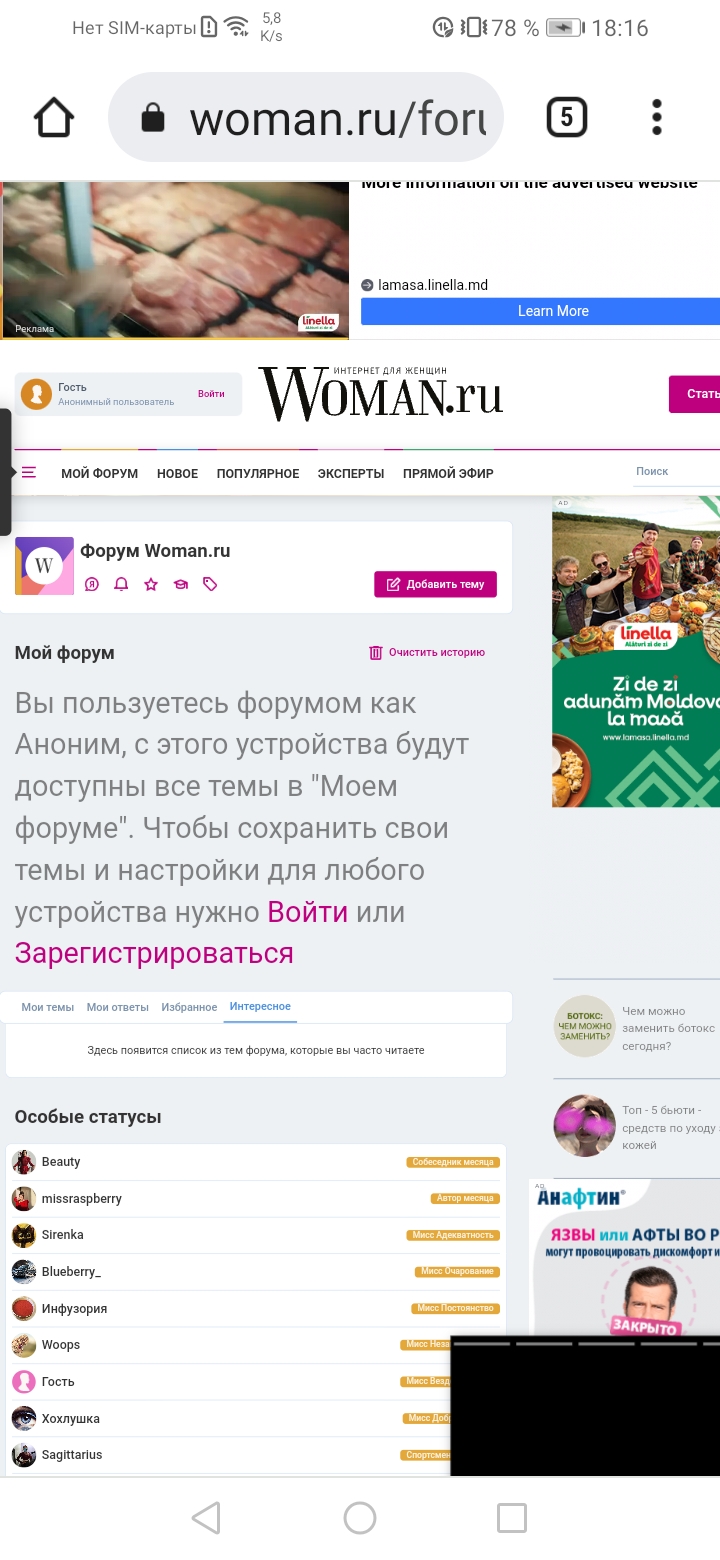Switch to the Интересное tab
Image resolution: width=720 pixels, height=1560 pixels.
(260, 1007)
